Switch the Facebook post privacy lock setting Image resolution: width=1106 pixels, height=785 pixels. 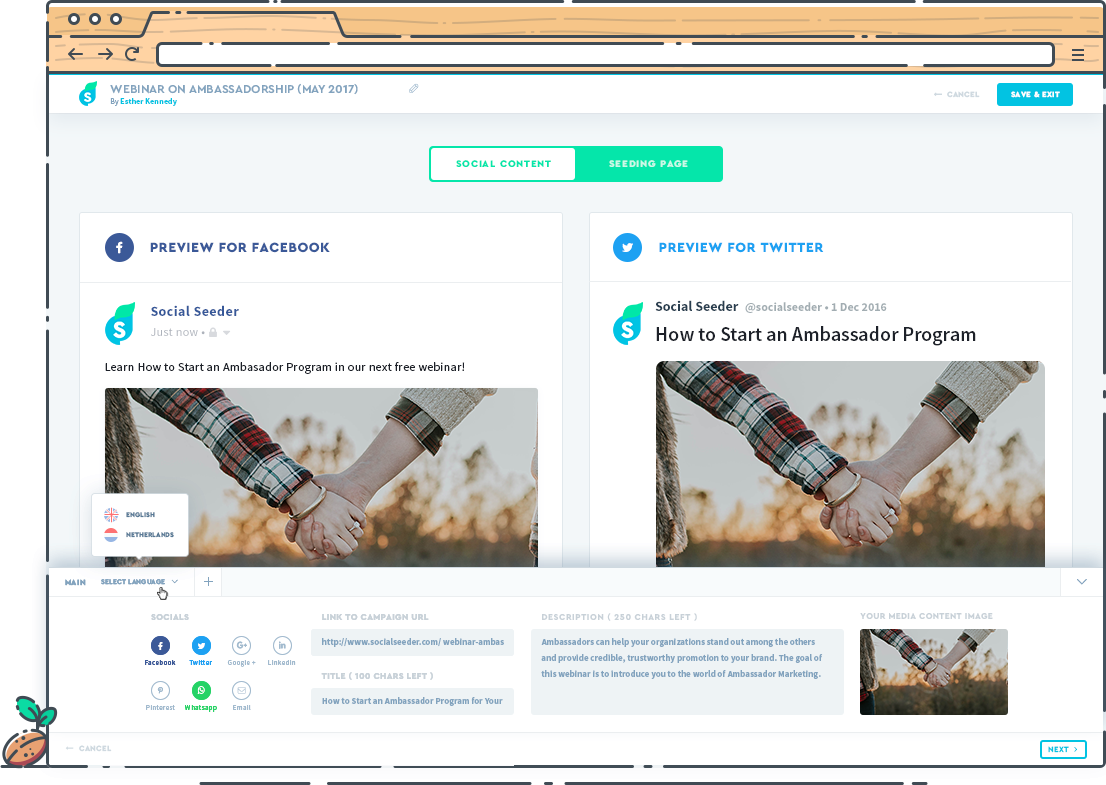(213, 332)
